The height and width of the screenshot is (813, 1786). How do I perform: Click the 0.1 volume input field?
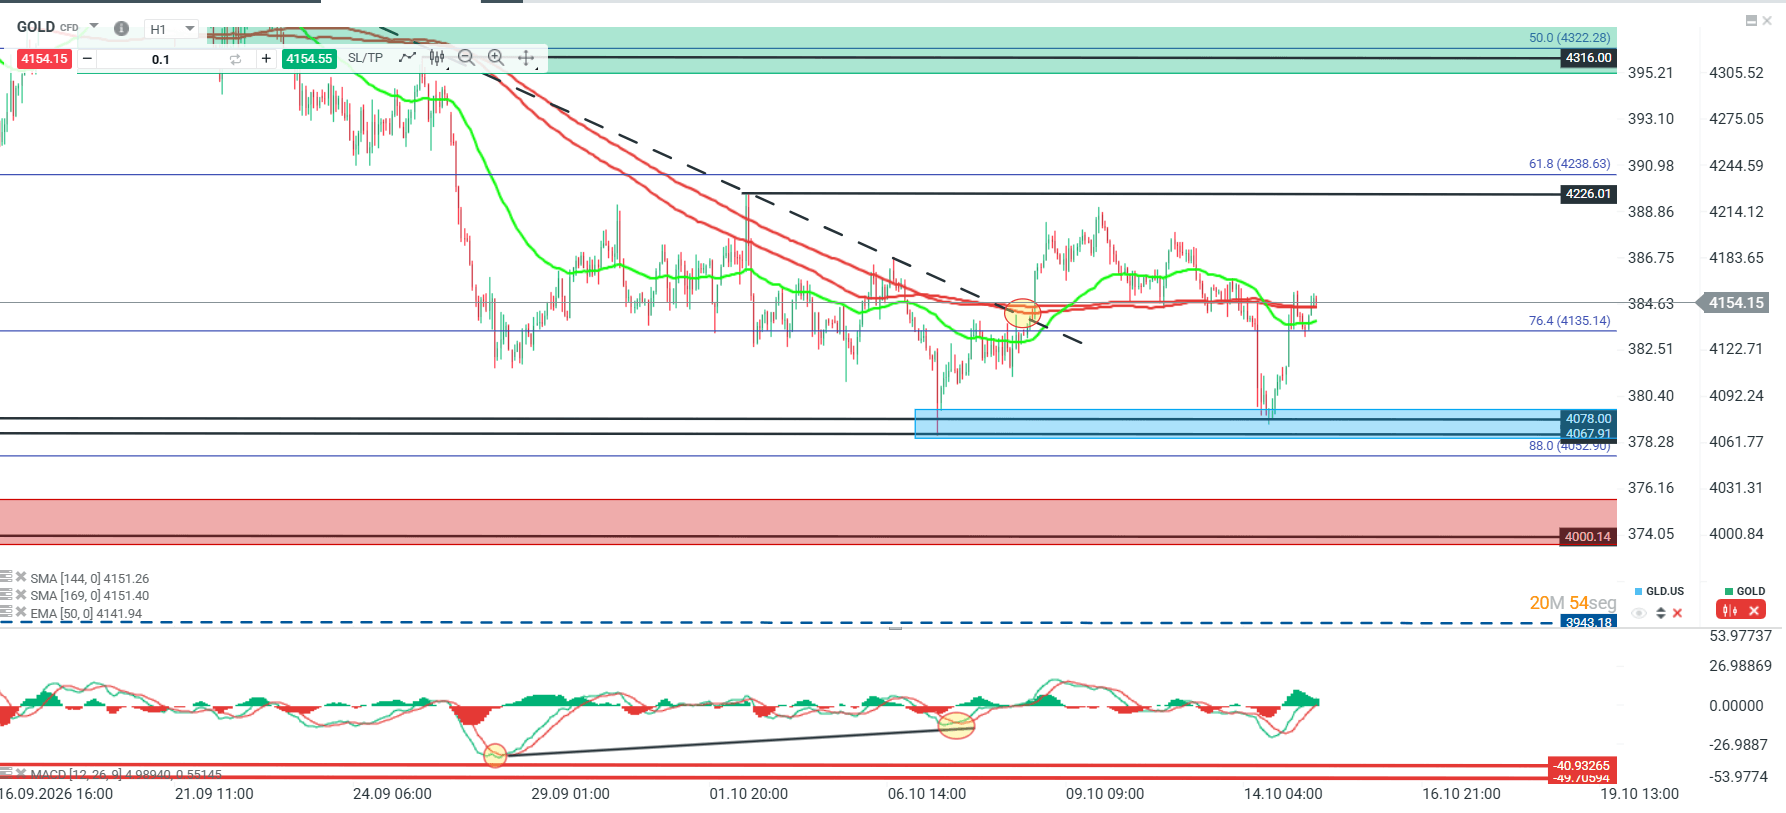[161, 60]
